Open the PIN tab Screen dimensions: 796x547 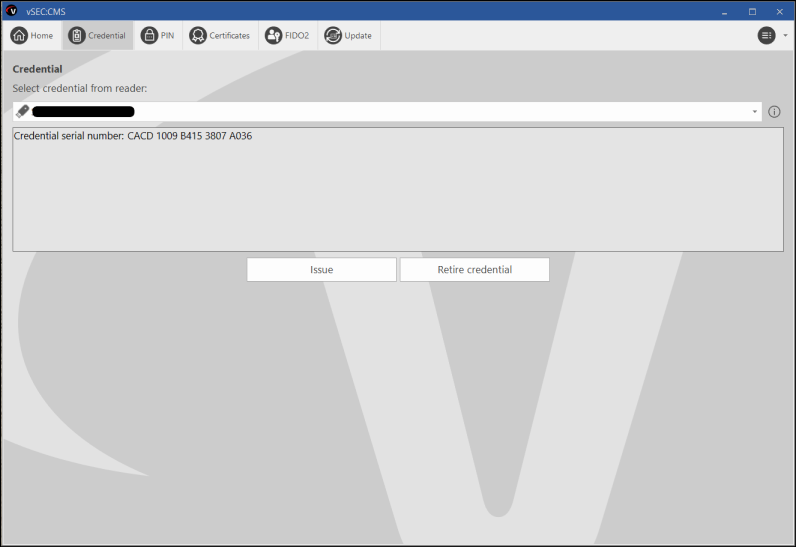[x=158, y=36]
